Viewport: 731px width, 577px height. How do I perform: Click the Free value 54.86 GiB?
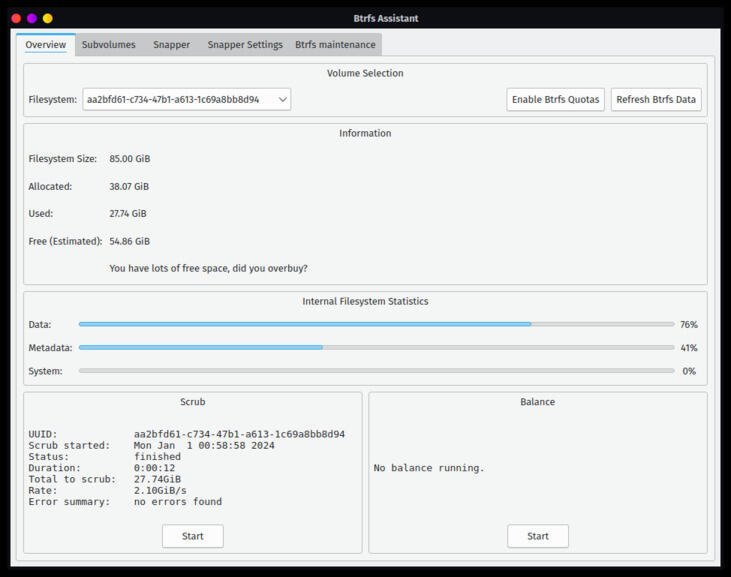click(x=130, y=241)
